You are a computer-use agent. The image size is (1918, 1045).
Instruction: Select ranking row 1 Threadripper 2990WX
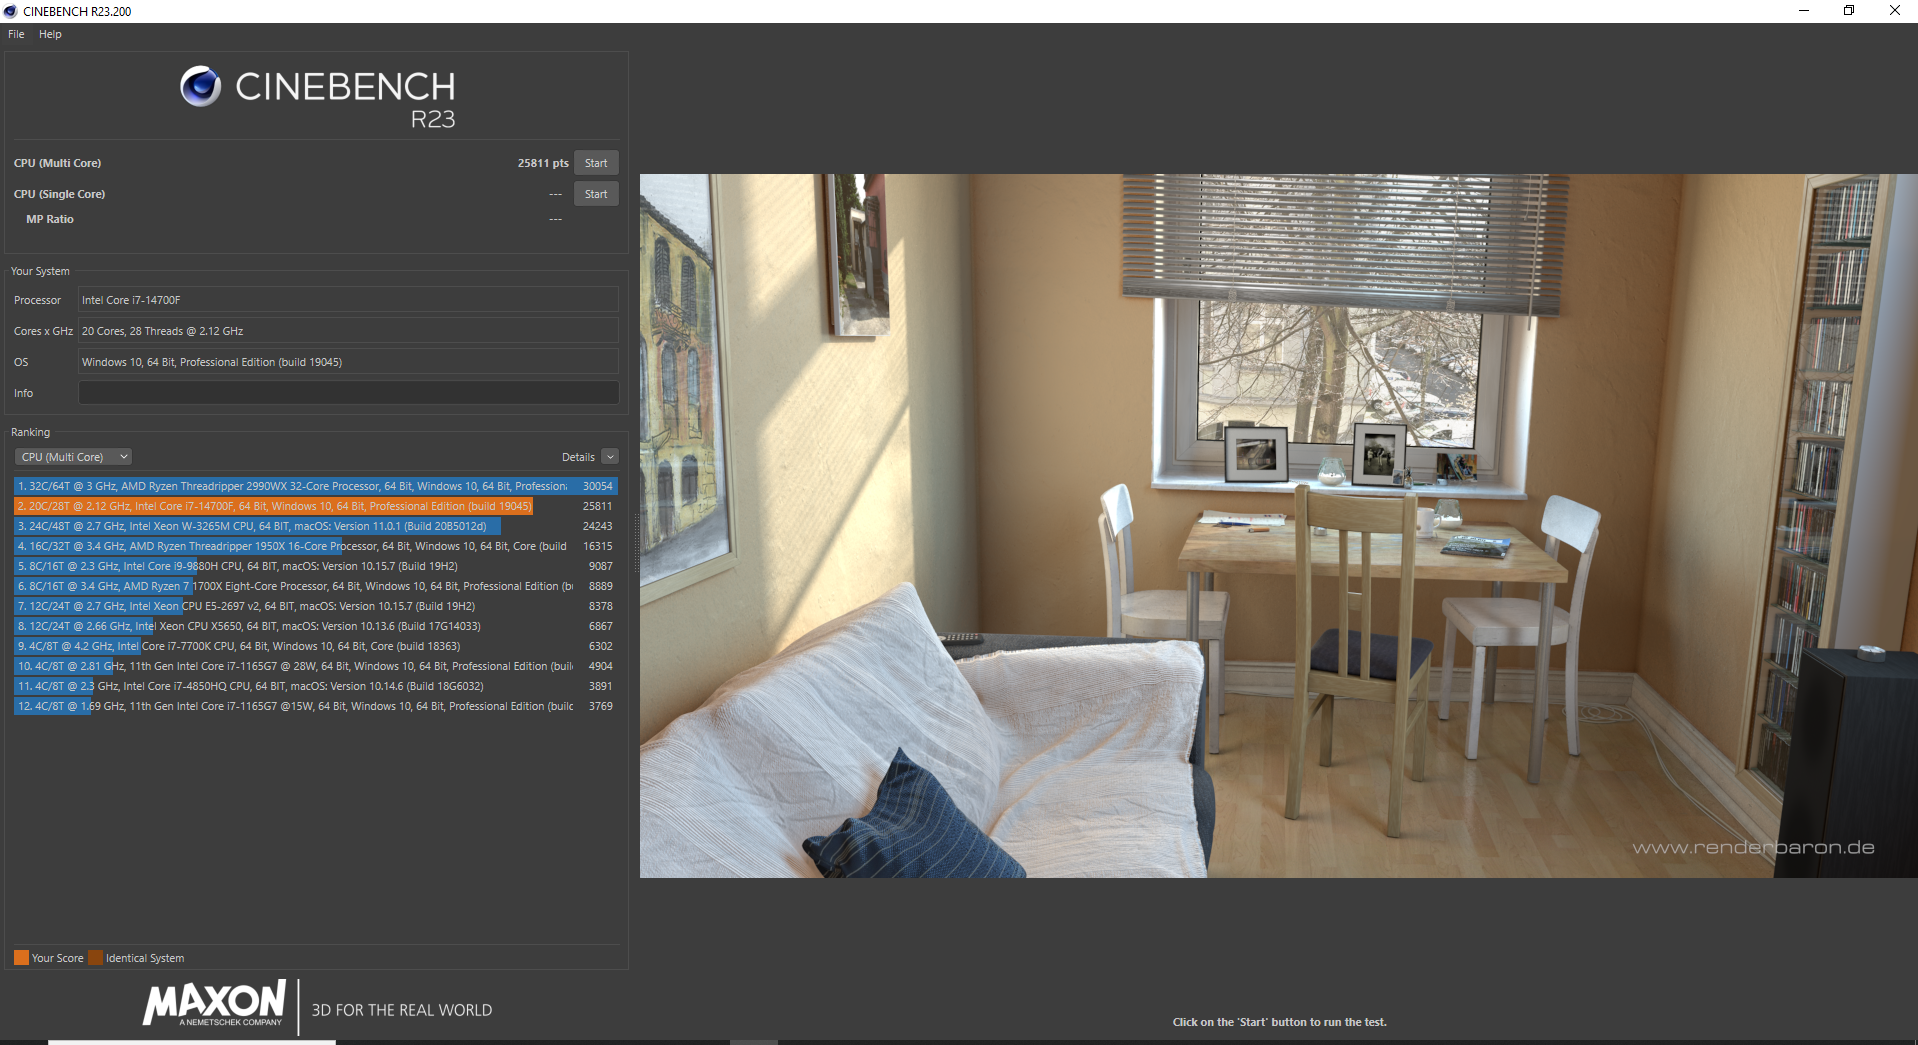coord(315,486)
